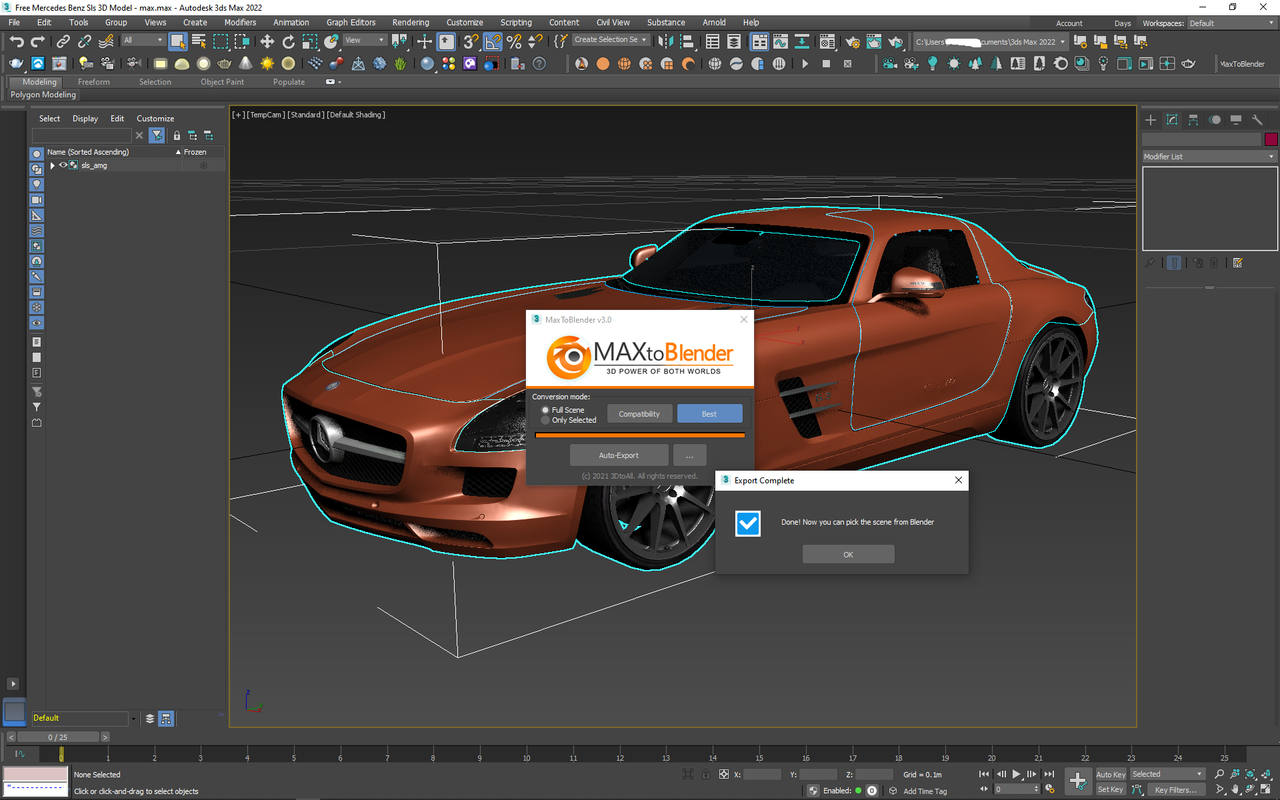1280x800 pixels.
Task: Switch to the Polygon Modeling tab
Action: [x=43, y=94]
